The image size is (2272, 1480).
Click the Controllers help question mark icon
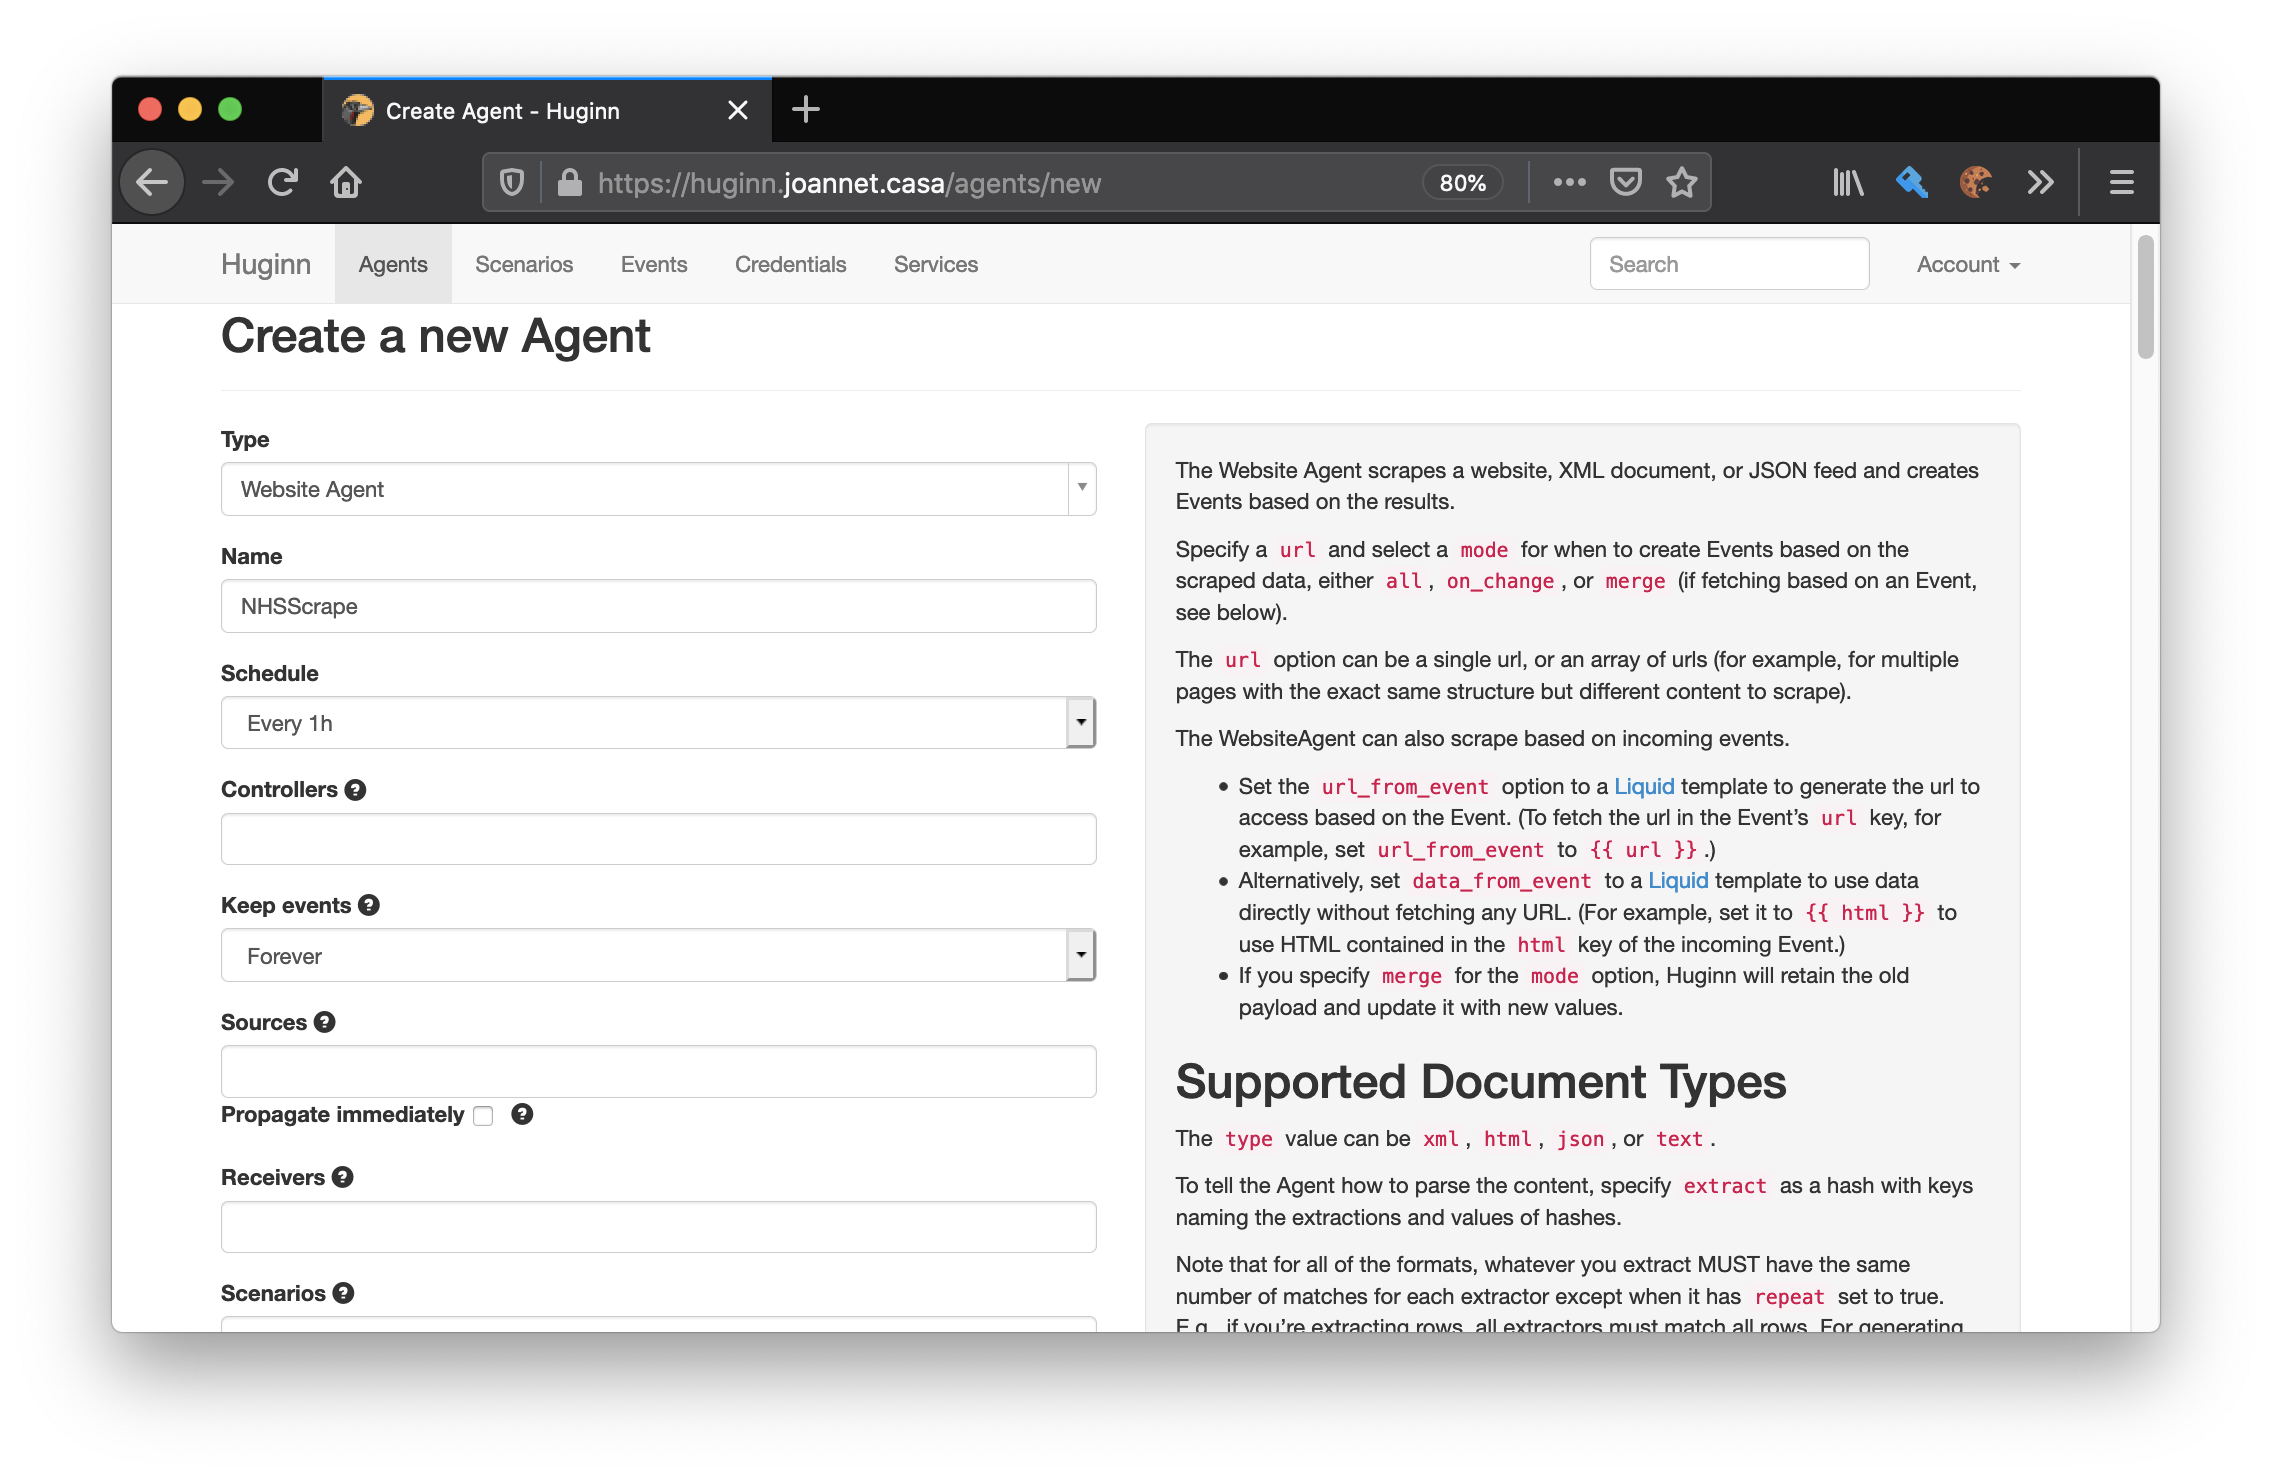pyautogui.click(x=355, y=790)
